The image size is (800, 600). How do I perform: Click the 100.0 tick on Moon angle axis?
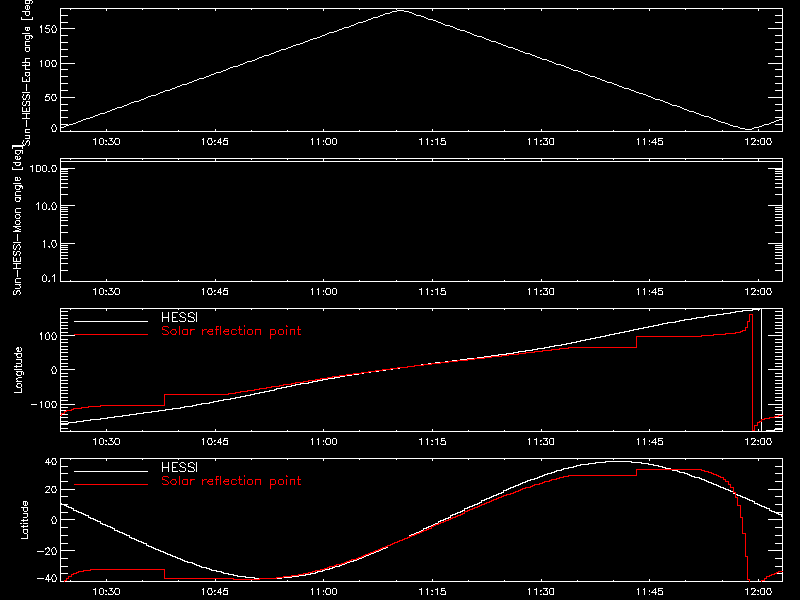tap(43, 168)
